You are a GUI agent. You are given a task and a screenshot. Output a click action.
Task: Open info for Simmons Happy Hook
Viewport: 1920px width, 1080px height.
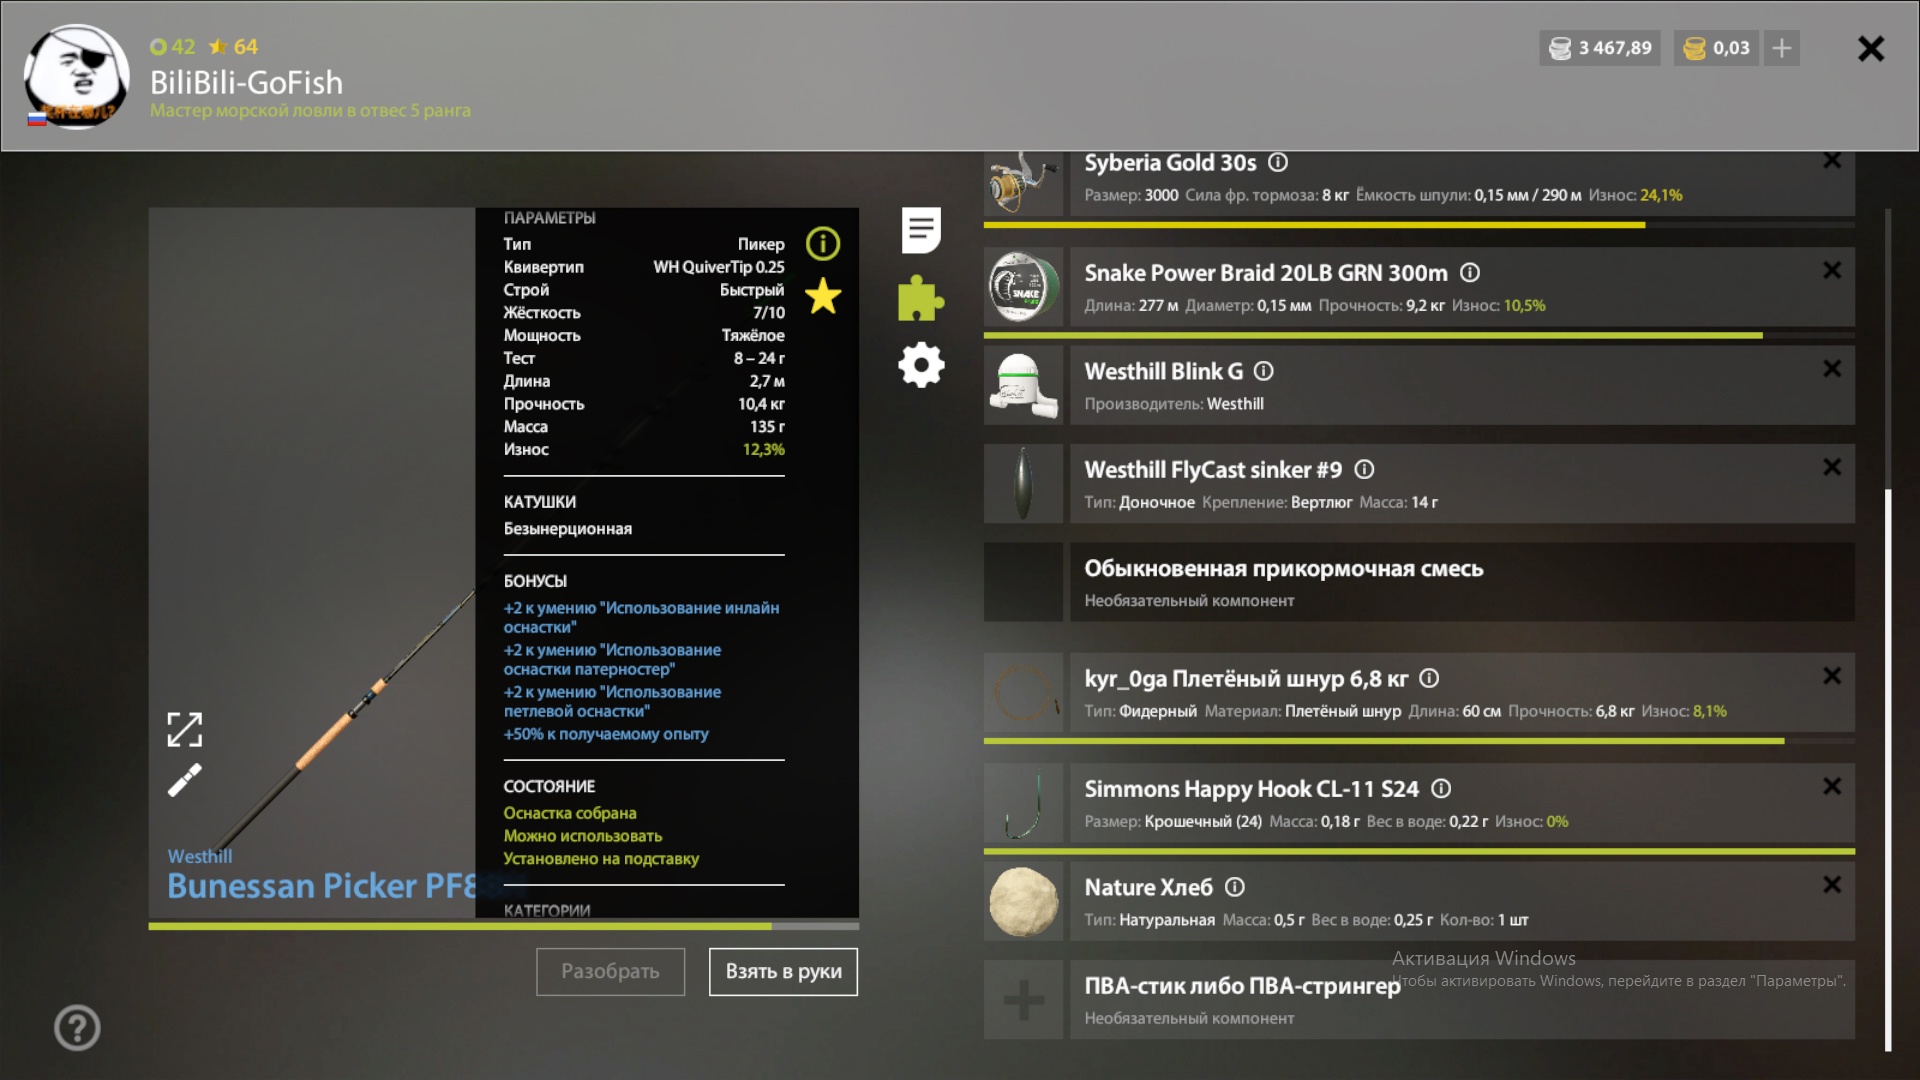[x=1441, y=788]
